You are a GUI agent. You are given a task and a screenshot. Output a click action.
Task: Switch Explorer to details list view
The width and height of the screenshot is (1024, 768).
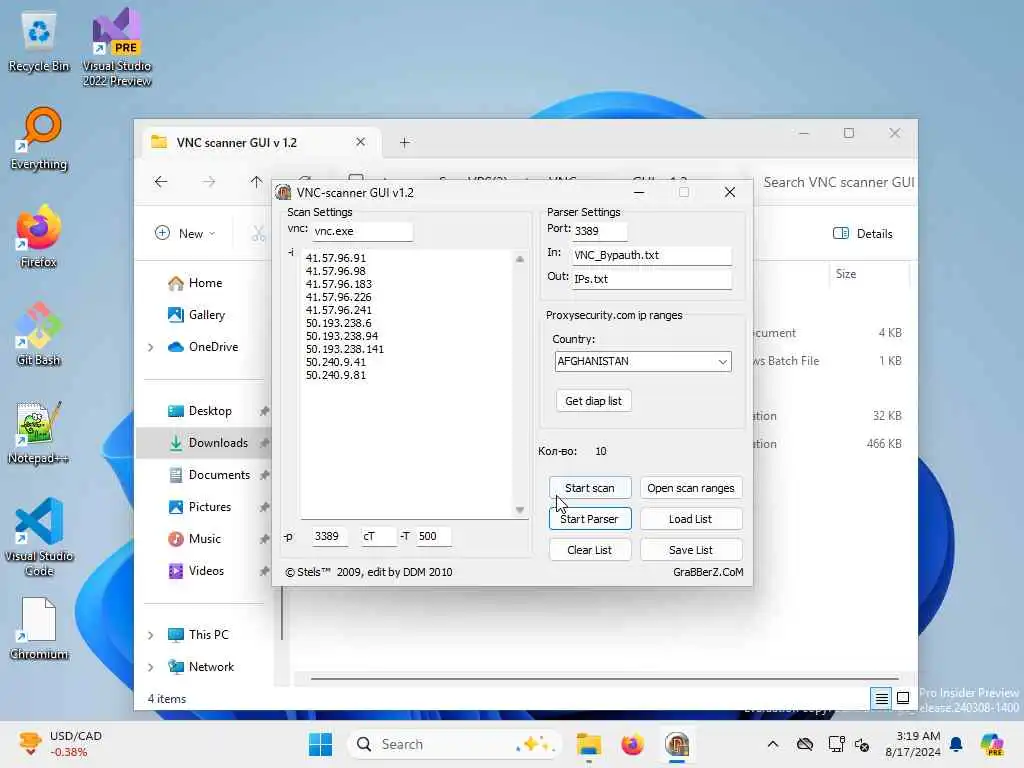pyautogui.click(x=881, y=699)
